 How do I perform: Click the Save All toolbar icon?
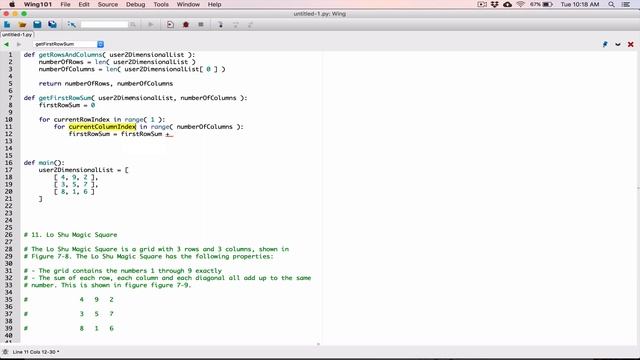[52, 24]
